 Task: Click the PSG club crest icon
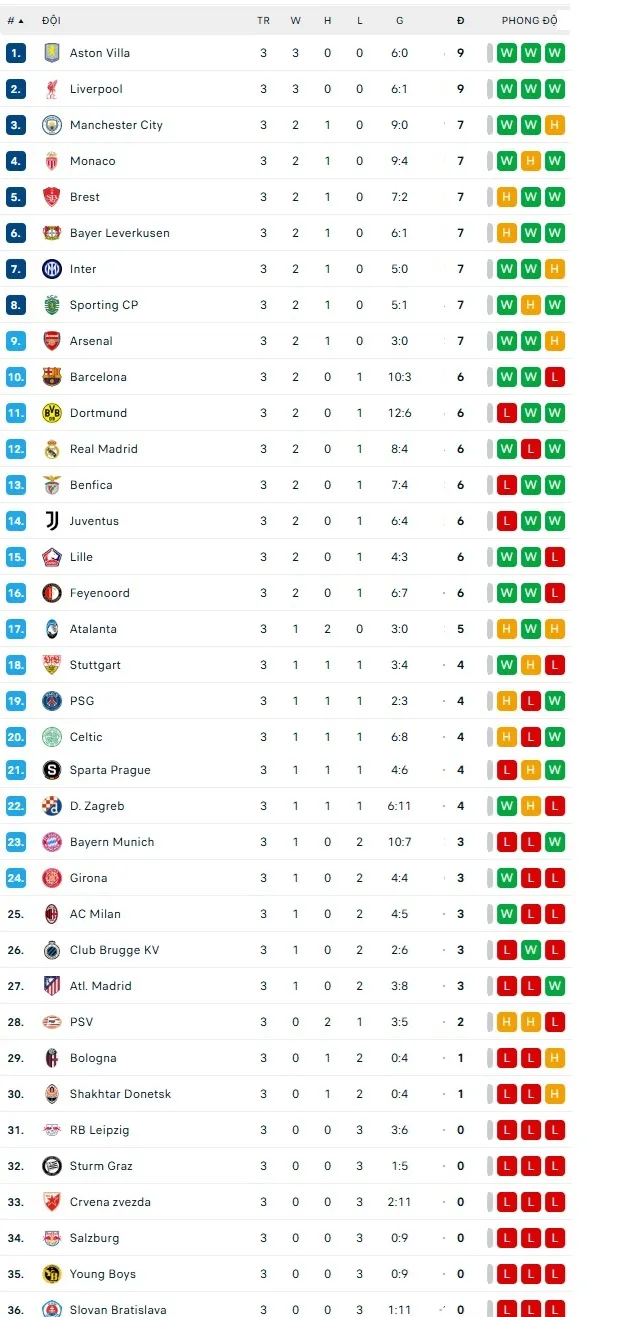pos(52,701)
